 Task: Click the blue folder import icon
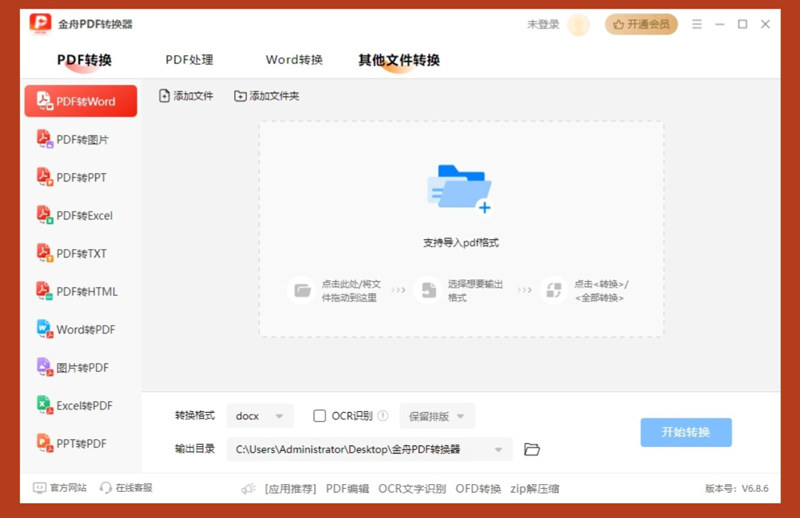[x=460, y=189]
